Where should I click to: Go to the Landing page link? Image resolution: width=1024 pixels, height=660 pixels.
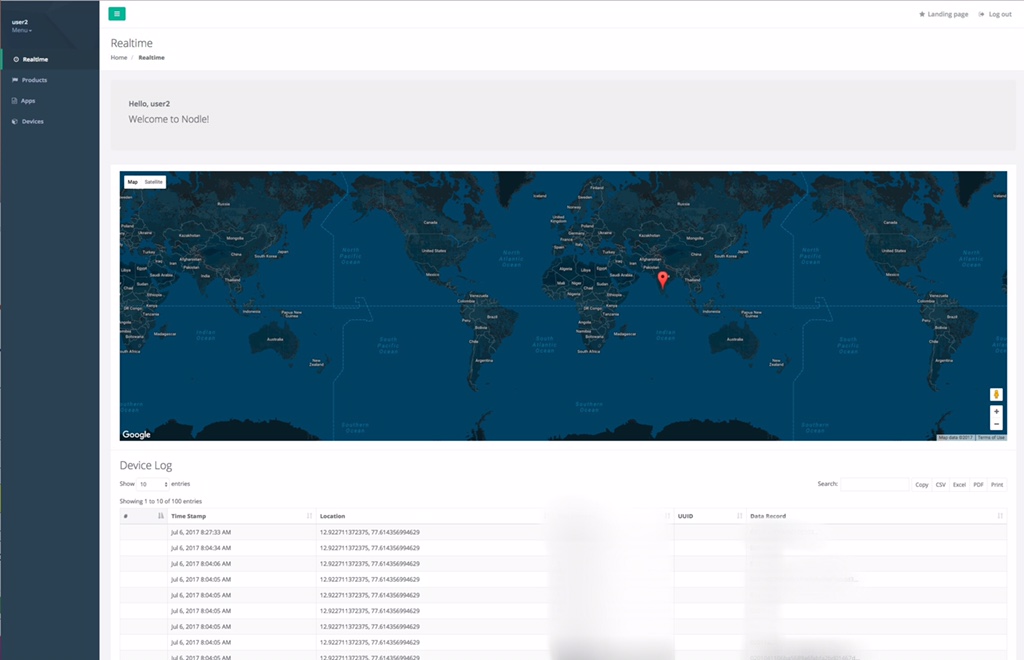(x=947, y=14)
